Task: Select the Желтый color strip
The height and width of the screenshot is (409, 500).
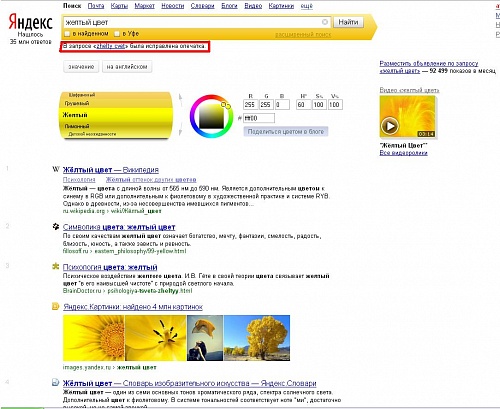Action: pyautogui.click(x=116, y=115)
